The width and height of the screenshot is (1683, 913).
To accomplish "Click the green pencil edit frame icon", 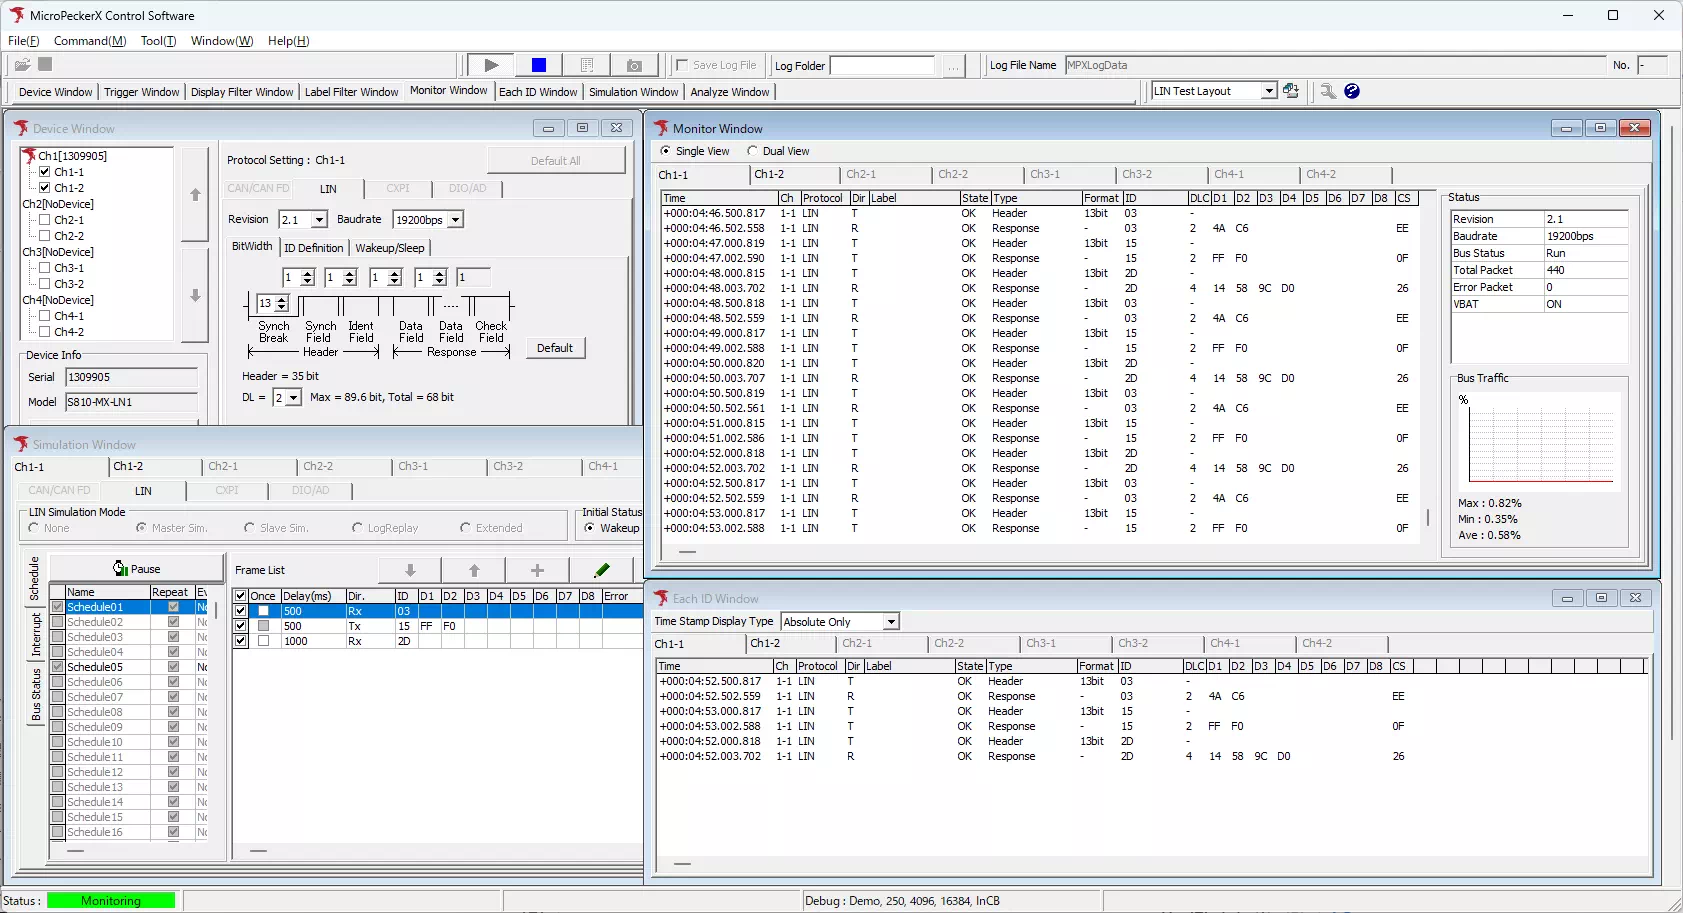I will click(601, 570).
